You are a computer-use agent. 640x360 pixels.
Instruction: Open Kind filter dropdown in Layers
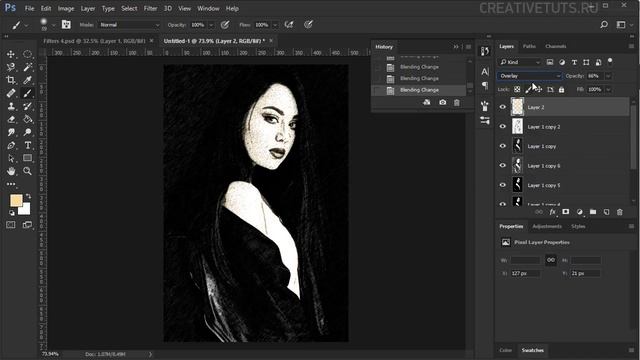pos(520,62)
